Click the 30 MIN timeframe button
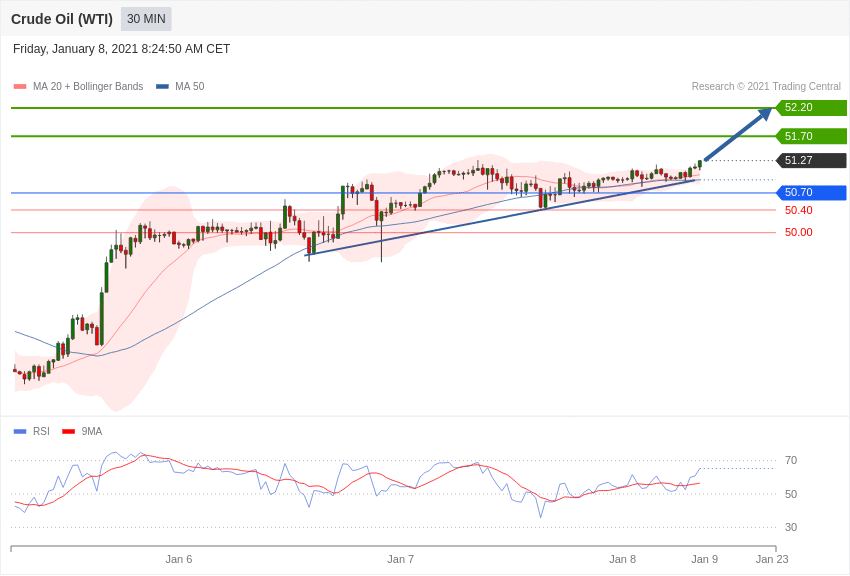This screenshot has height=576, width=850. coord(146,19)
